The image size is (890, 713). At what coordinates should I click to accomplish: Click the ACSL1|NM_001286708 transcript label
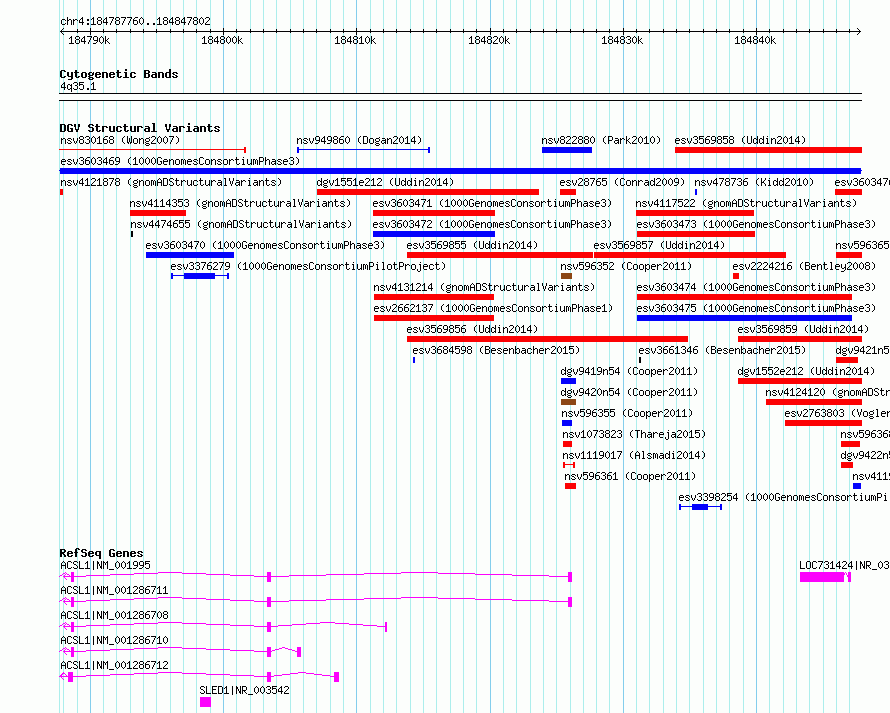(x=114, y=615)
